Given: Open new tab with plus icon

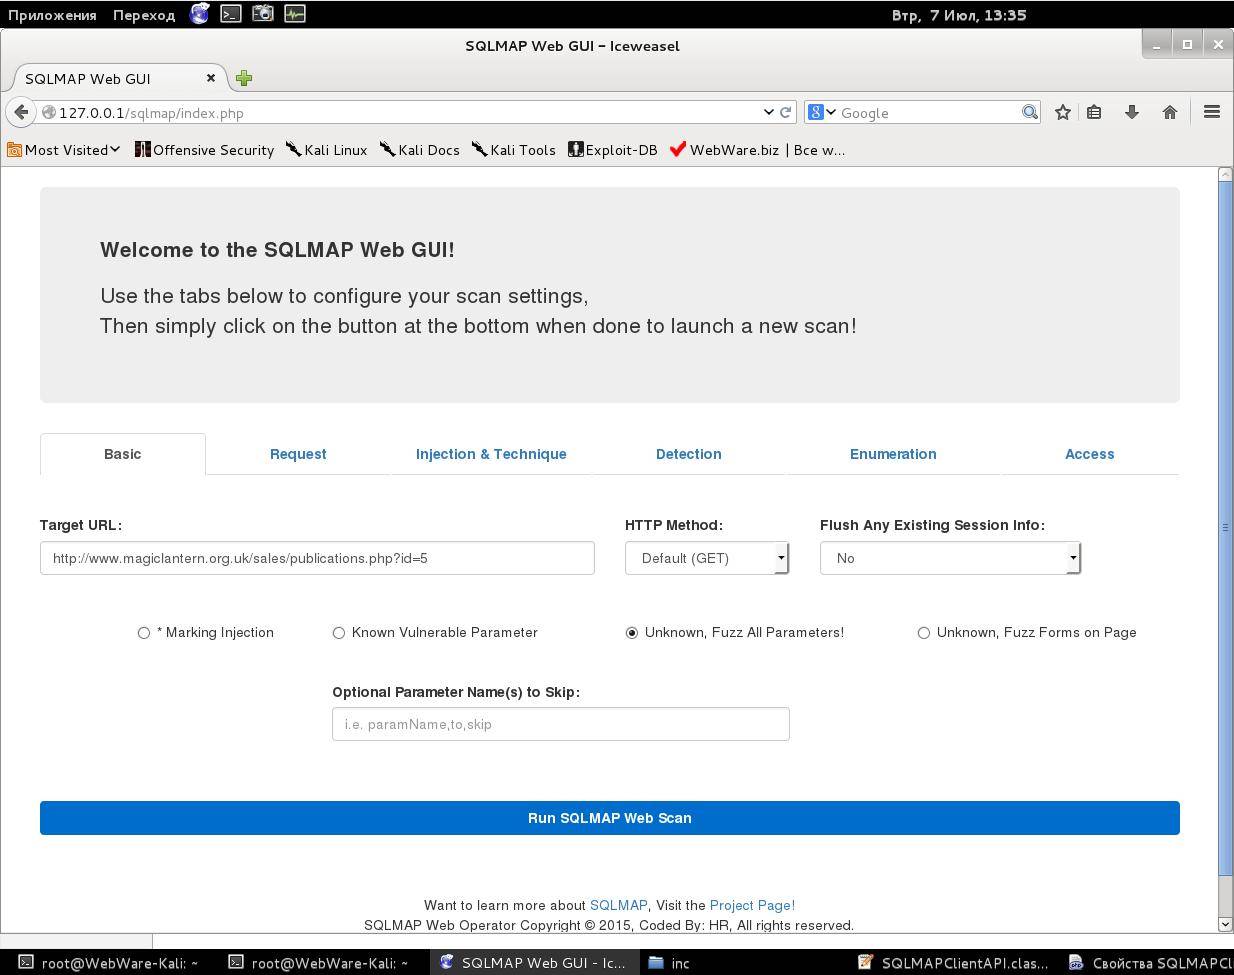Looking at the screenshot, I should 244,78.
